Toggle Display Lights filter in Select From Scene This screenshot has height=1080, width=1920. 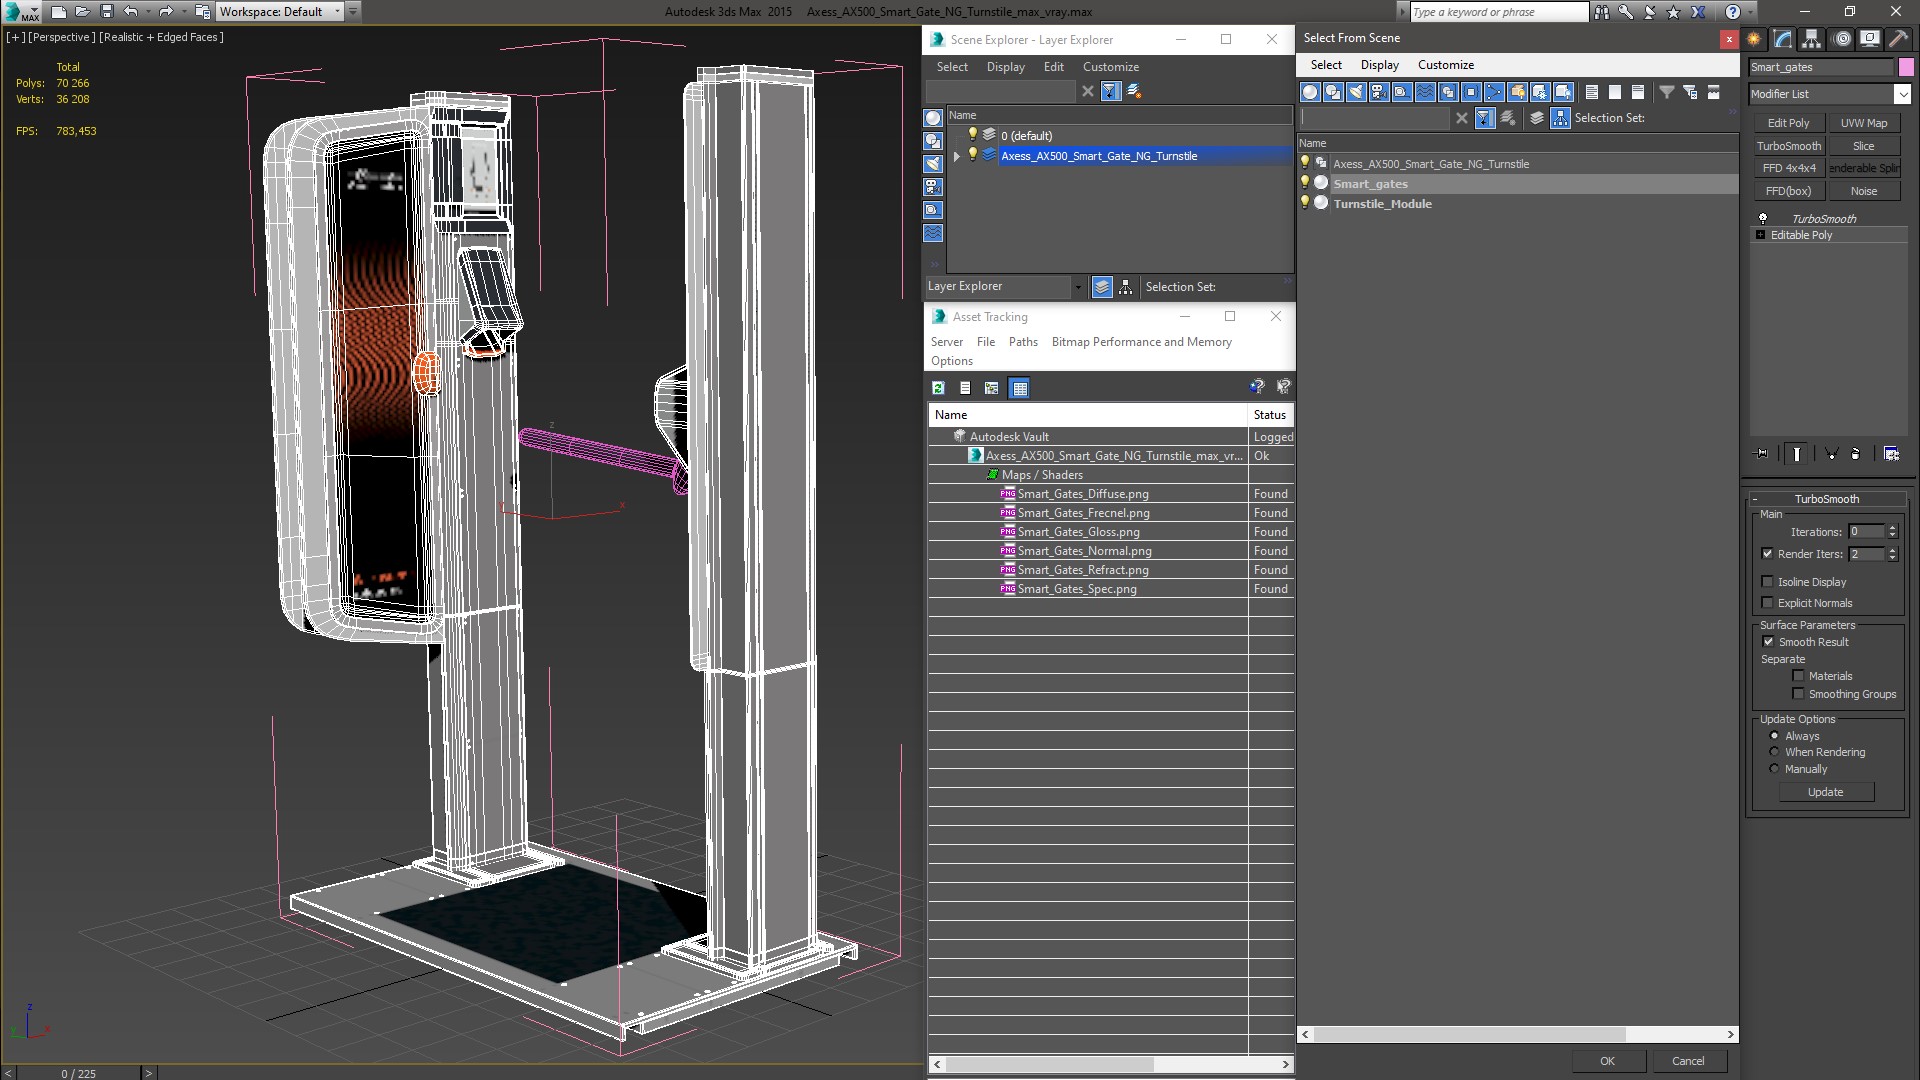1356,92
